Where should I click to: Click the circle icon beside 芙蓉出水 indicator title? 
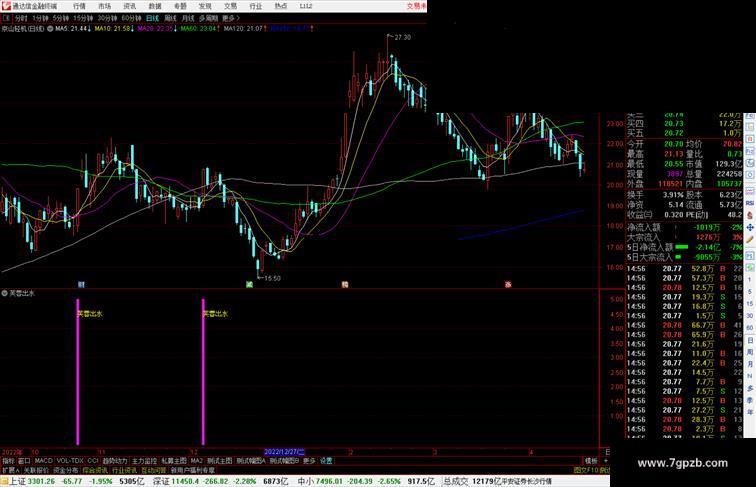[x=4, y=293]
